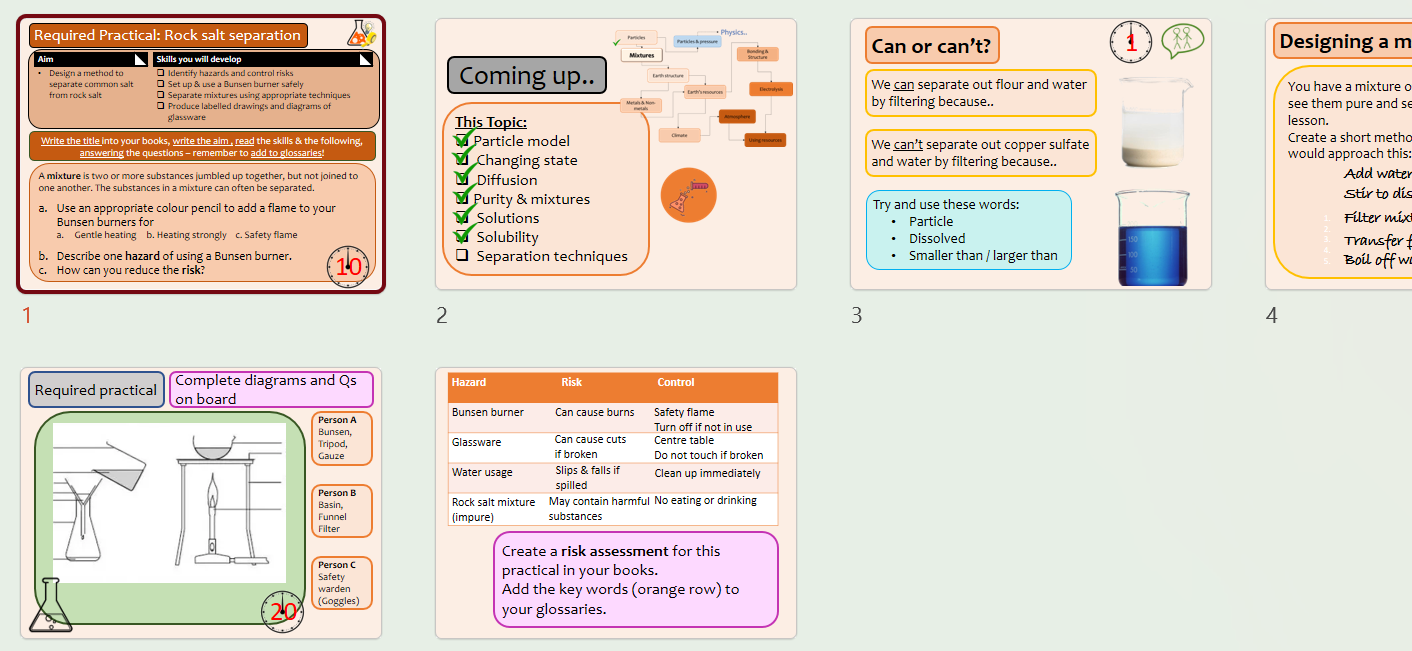
Task: Select the partially visible Designing a method slide
Action: 1338,154
